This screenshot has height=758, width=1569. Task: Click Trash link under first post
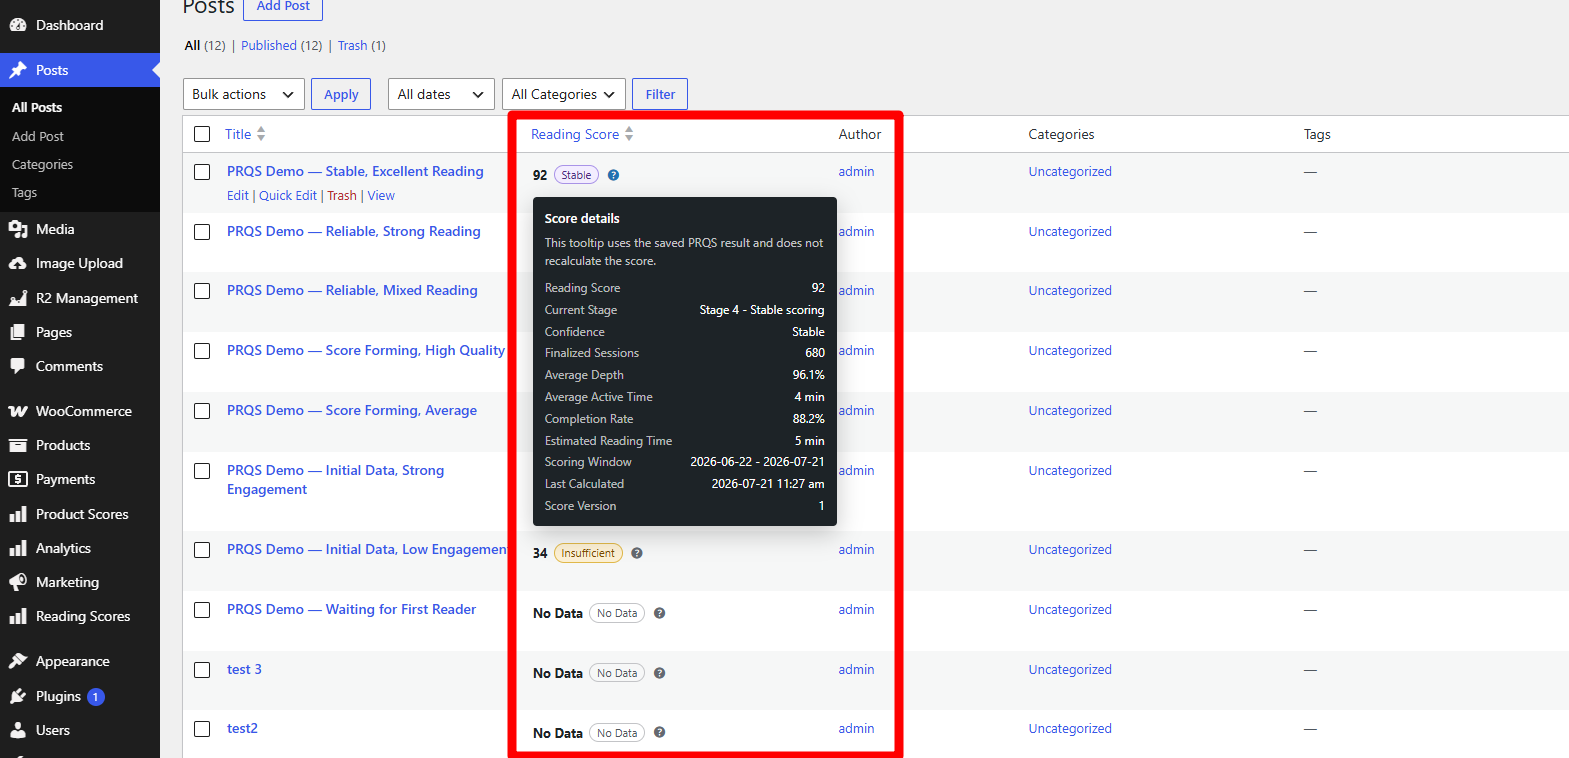coord(342,196)
